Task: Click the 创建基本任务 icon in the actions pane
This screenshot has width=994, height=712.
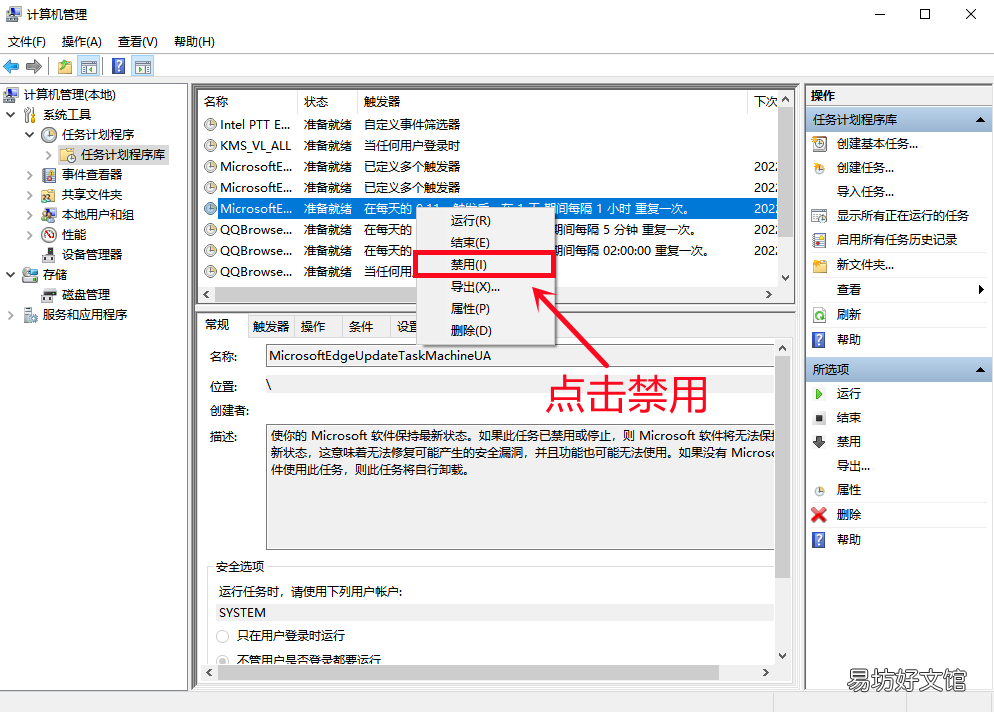Action: click(x=819, y=144)
